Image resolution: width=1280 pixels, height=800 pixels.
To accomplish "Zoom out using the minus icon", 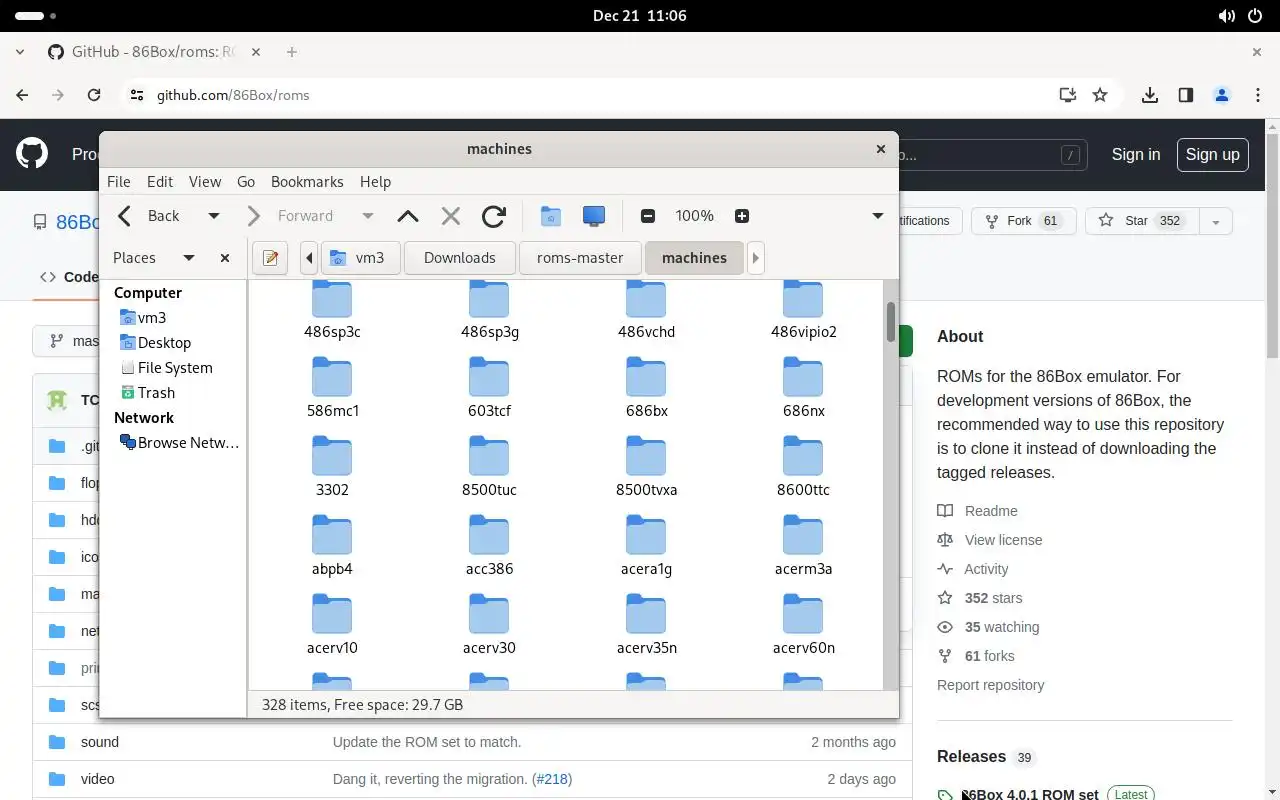I will (x=648, y=216).
